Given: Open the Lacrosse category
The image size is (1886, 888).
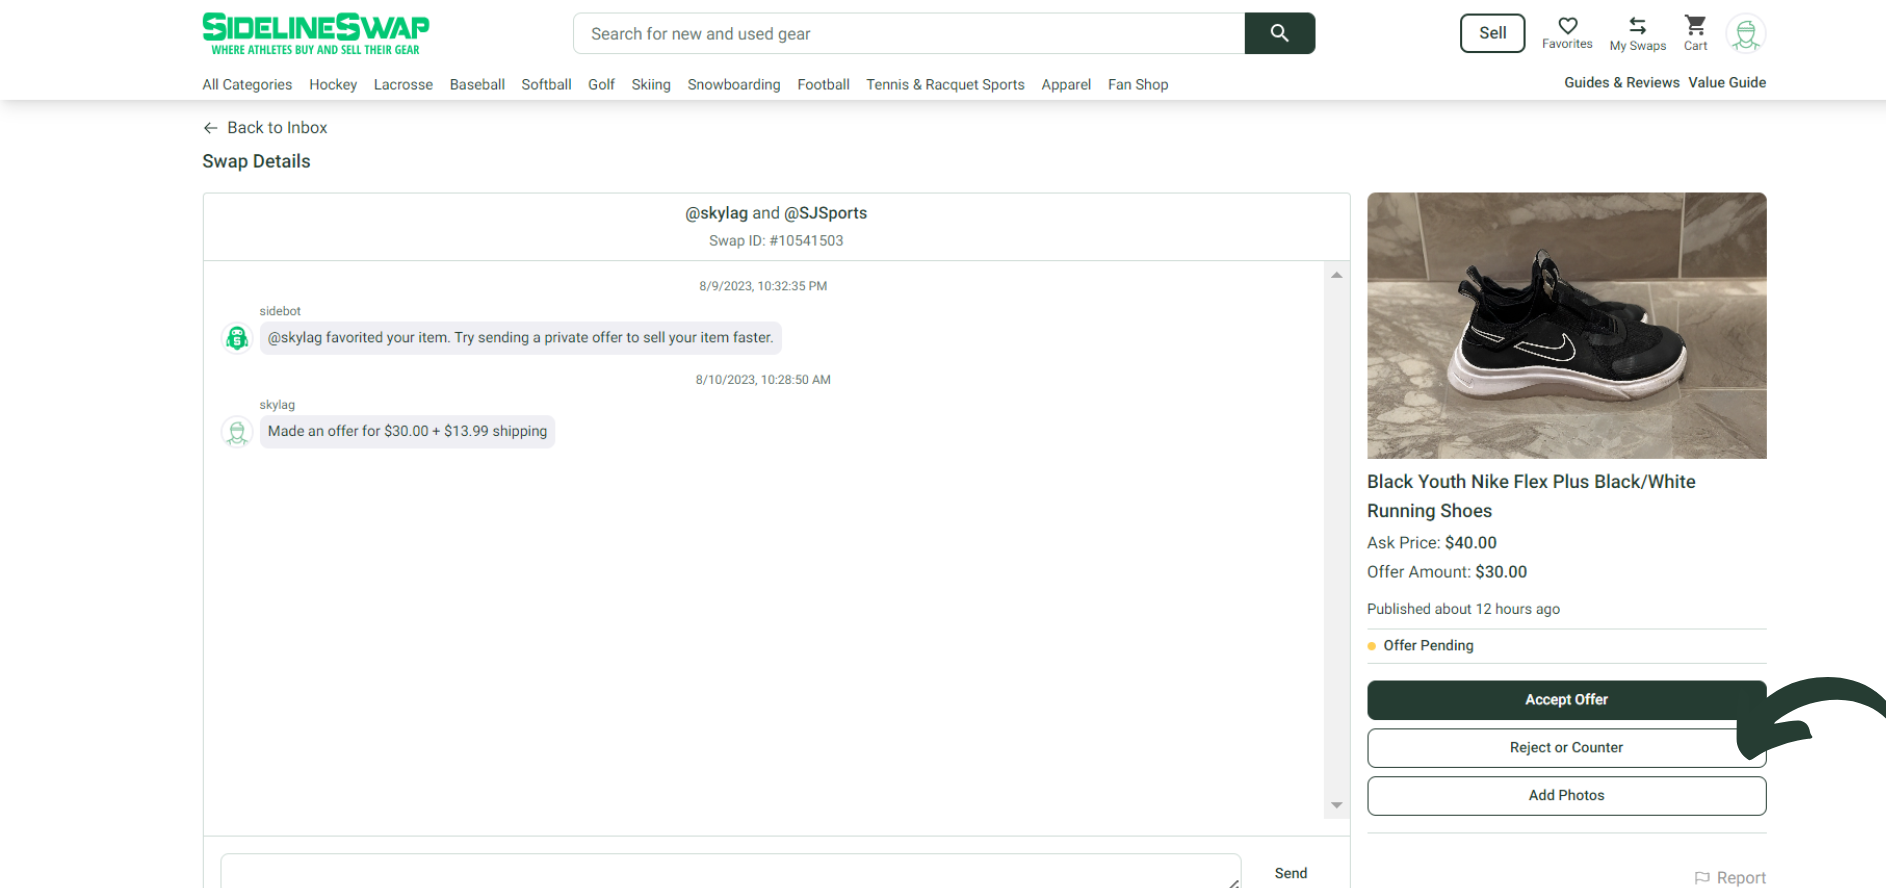Looking at the screenshot, I should (x=403, y=85).
